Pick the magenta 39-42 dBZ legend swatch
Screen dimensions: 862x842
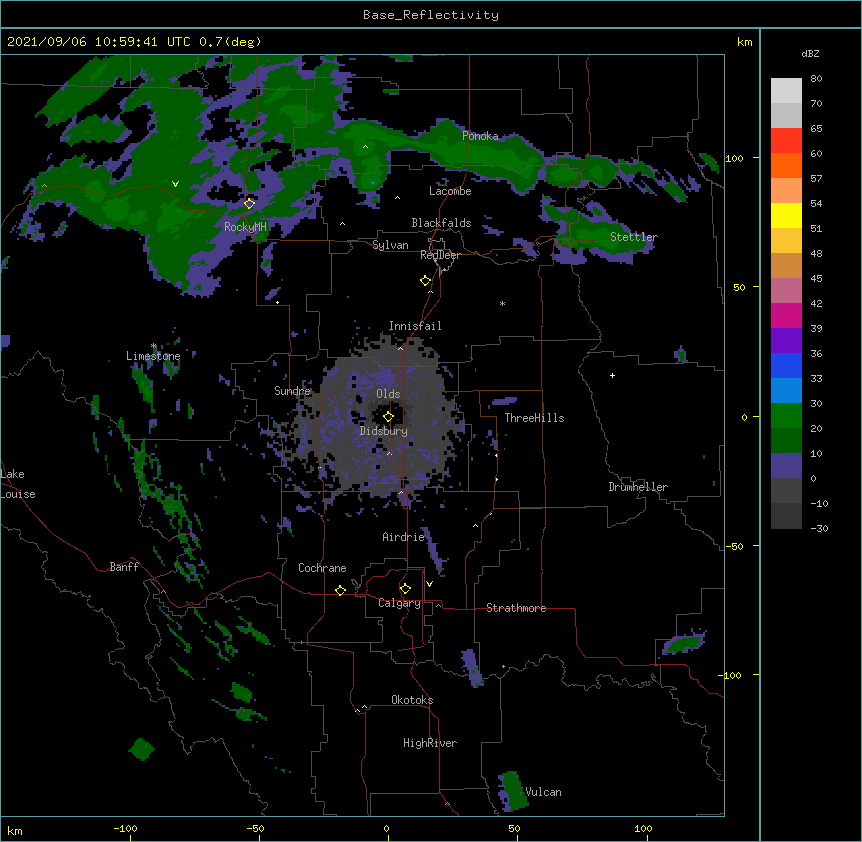coord(786,315)
